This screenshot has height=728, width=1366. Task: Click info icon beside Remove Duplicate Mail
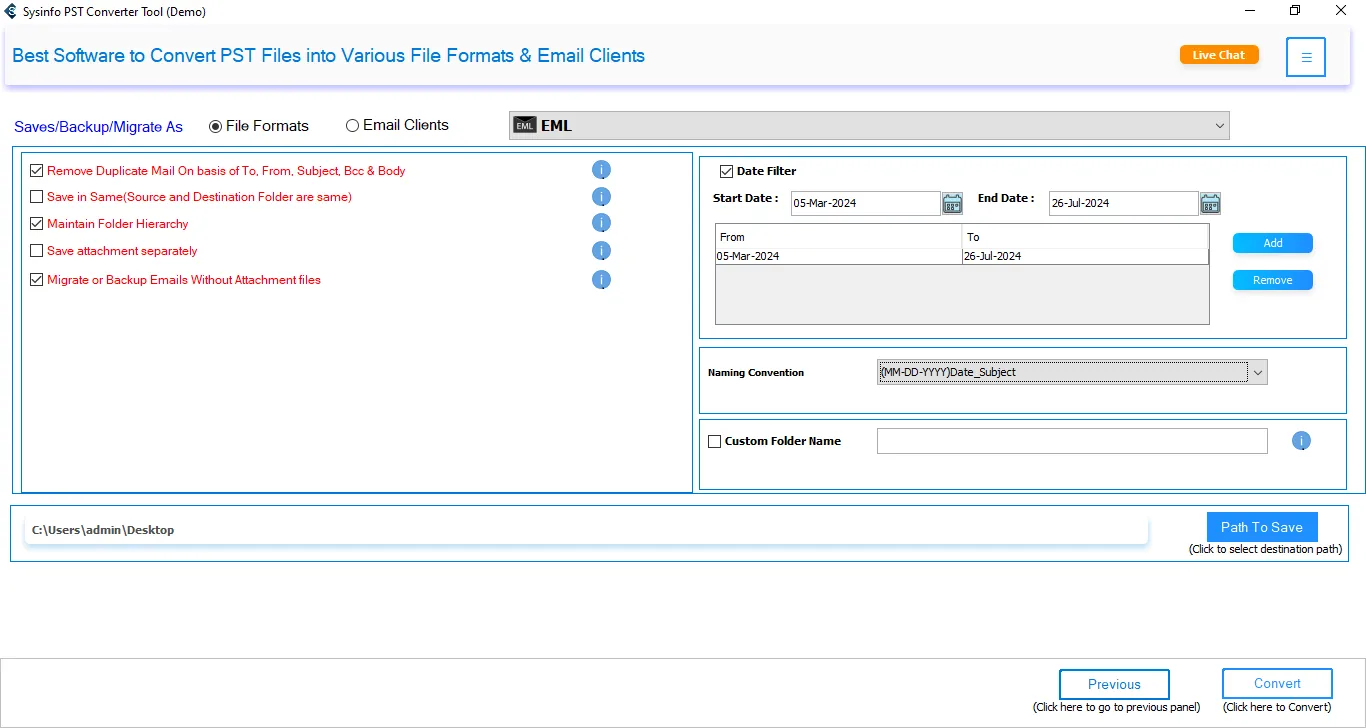[601, 170]
